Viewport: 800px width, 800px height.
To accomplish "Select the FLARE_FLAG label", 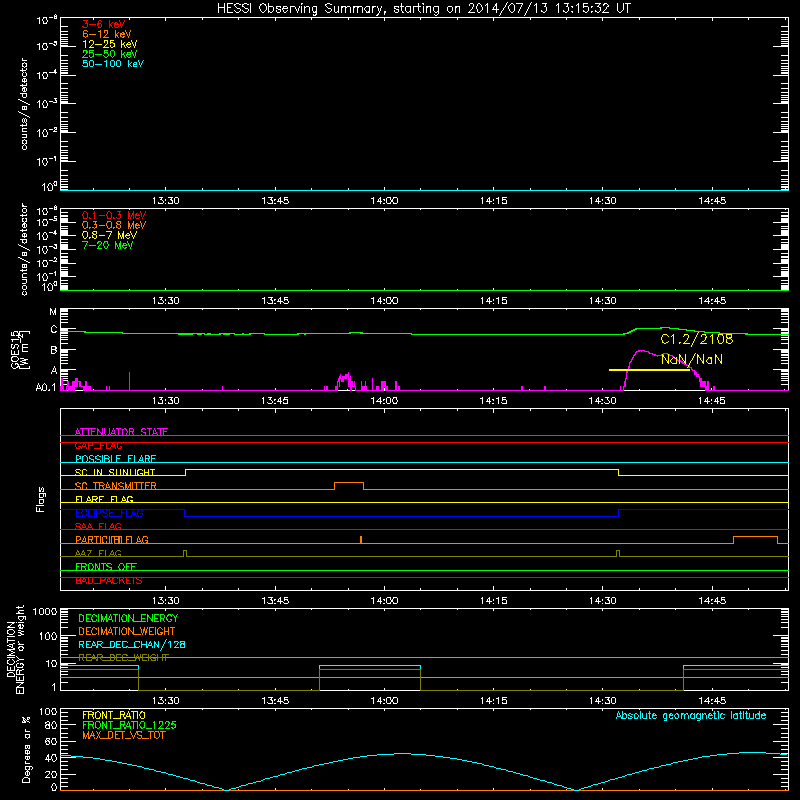I will pyautogui.click(x=104, y=499).
